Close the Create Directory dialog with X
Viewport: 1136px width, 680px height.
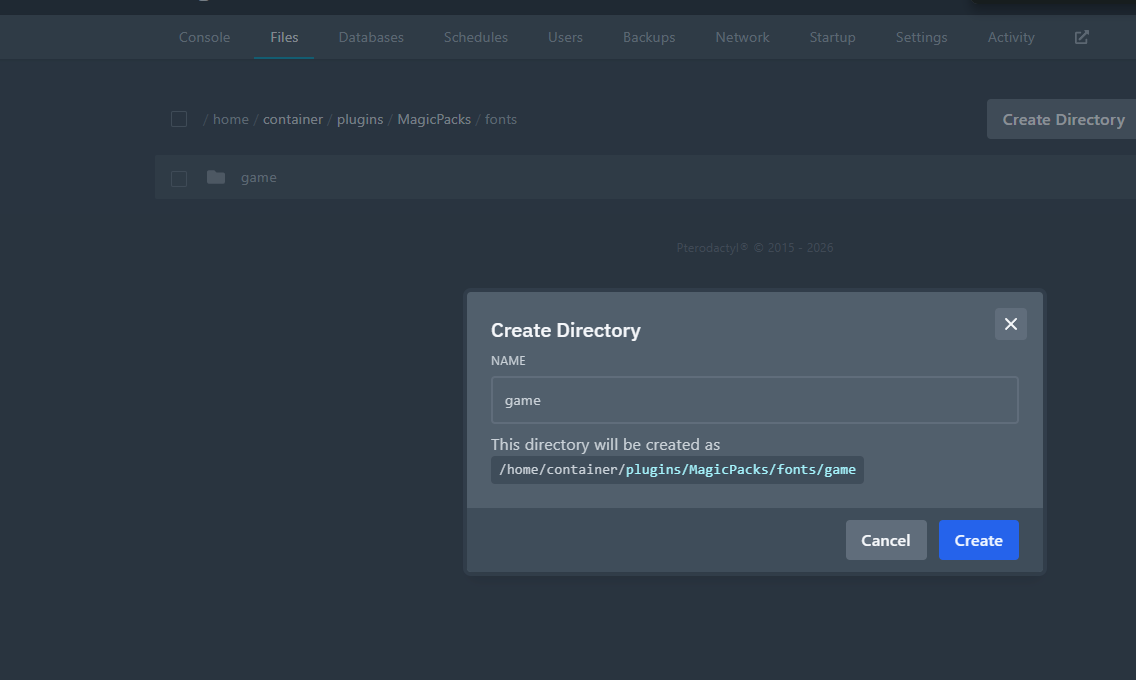pos(1011,324)
